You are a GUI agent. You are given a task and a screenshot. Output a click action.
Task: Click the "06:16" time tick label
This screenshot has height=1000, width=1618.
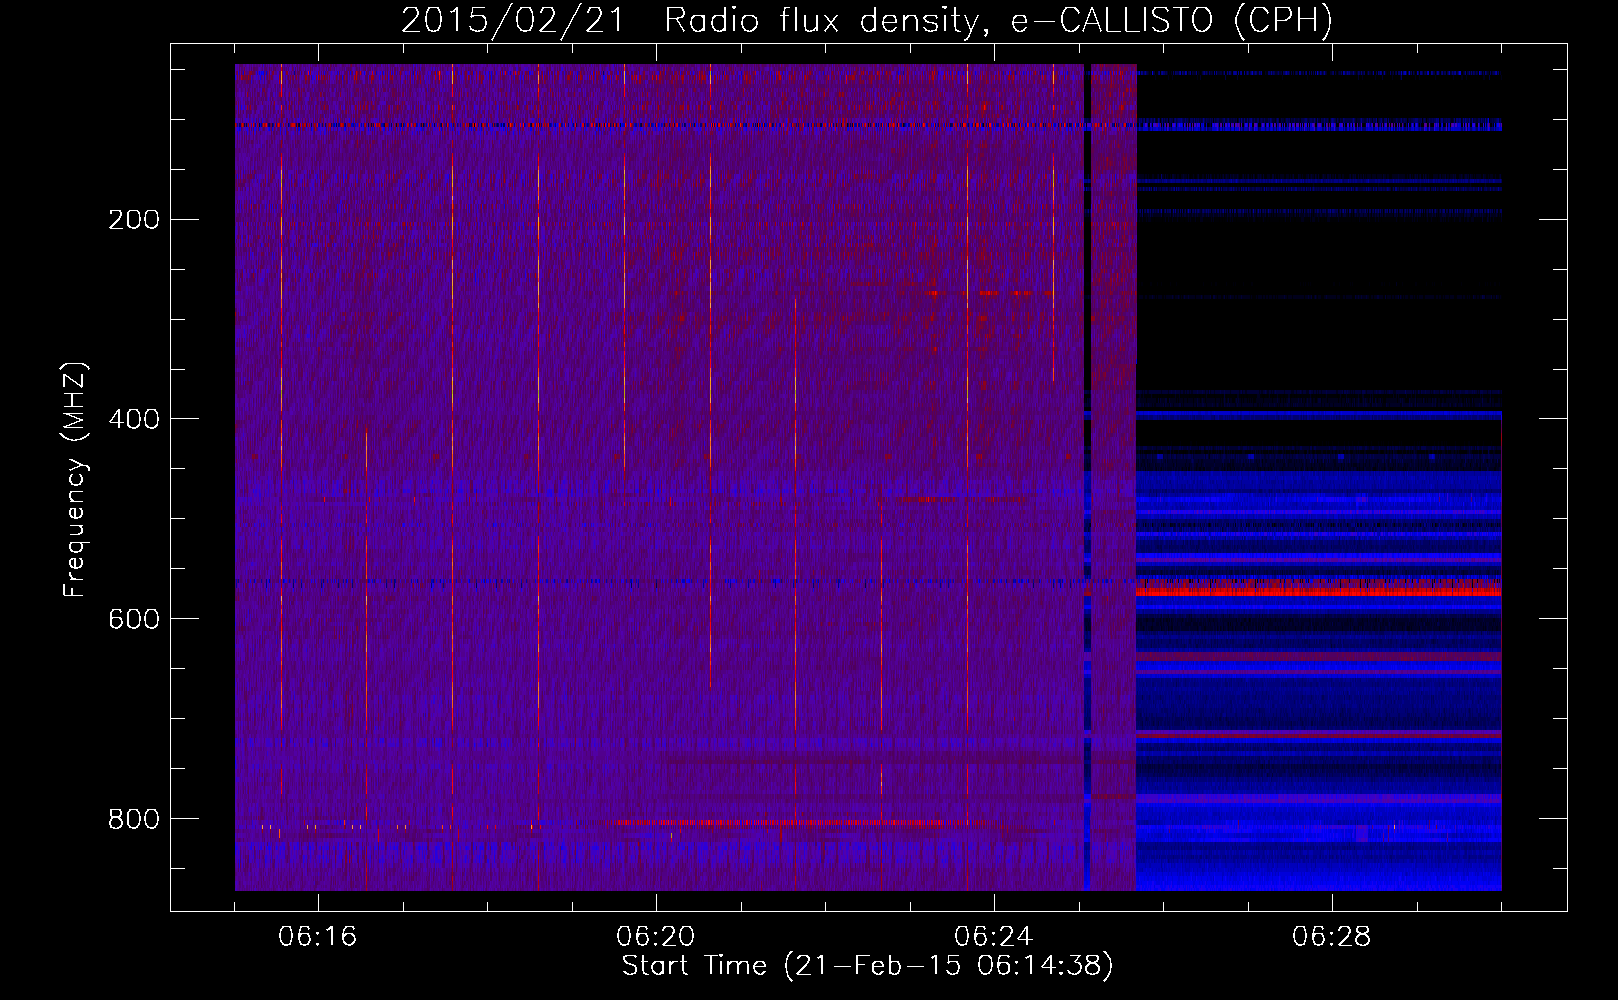coord(318,937)
